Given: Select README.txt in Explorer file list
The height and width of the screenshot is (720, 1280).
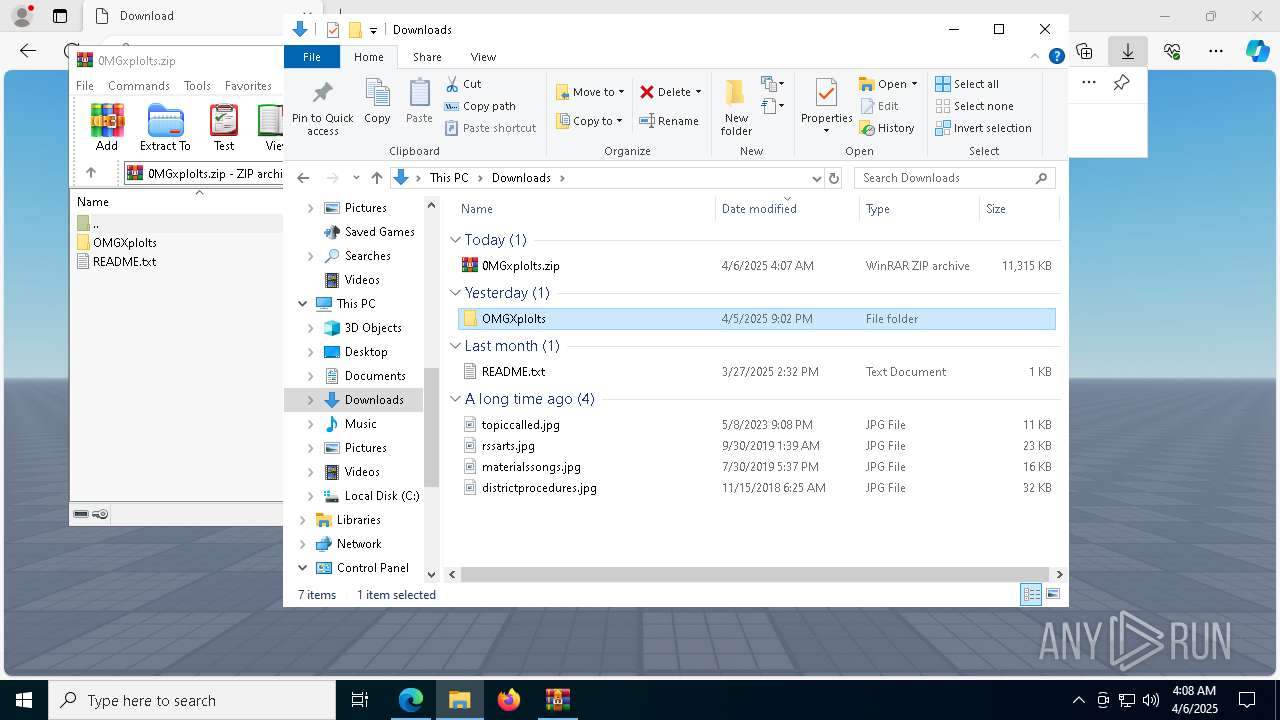Looking at the screenshot, I should coord(757,372).
